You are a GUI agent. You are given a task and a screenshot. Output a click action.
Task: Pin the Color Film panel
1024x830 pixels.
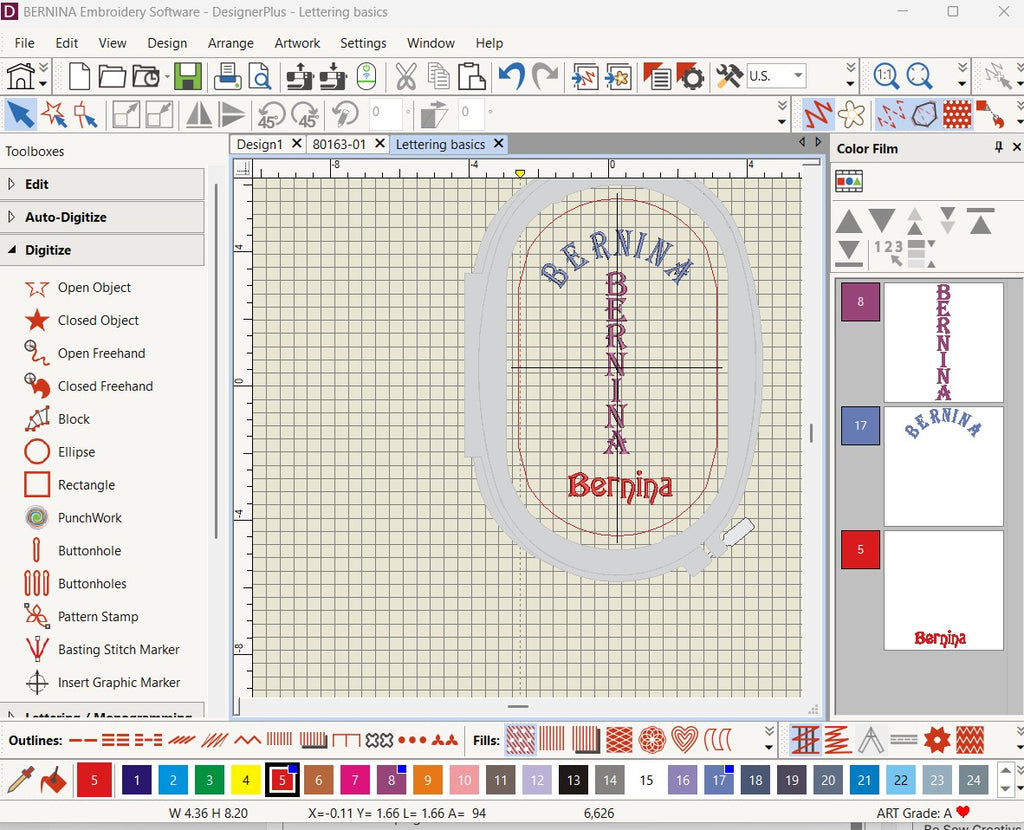(998, 148)
